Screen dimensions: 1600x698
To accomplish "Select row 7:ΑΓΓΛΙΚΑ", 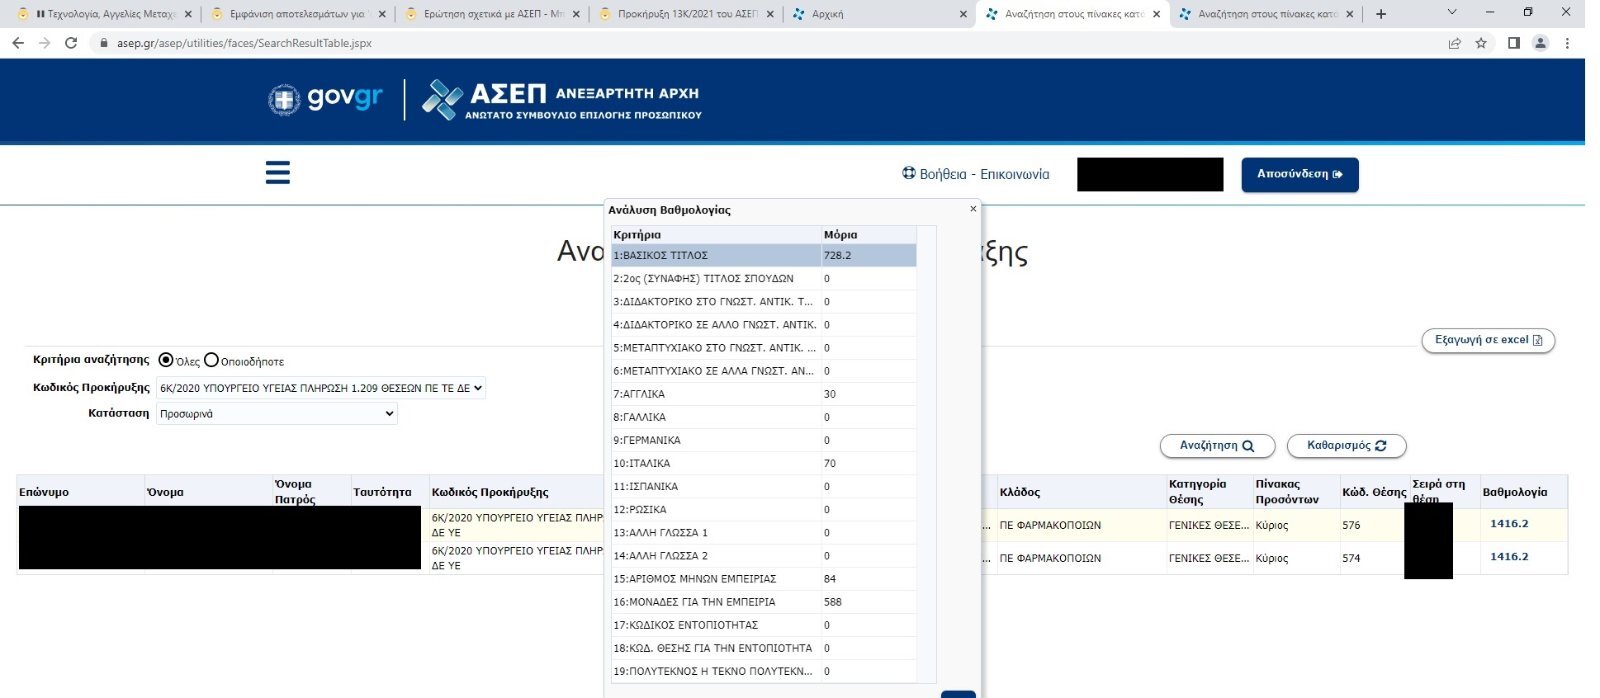I will 764,394.
